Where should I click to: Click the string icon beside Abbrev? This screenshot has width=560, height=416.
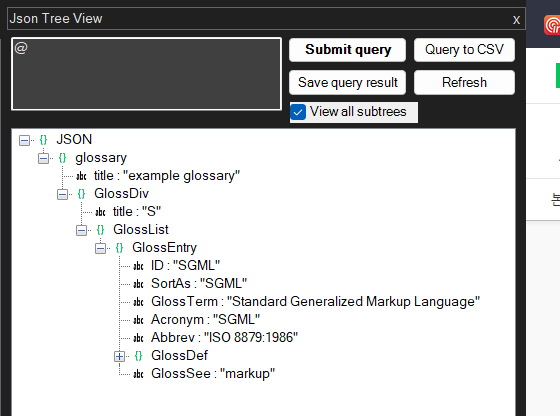[138, 338]
